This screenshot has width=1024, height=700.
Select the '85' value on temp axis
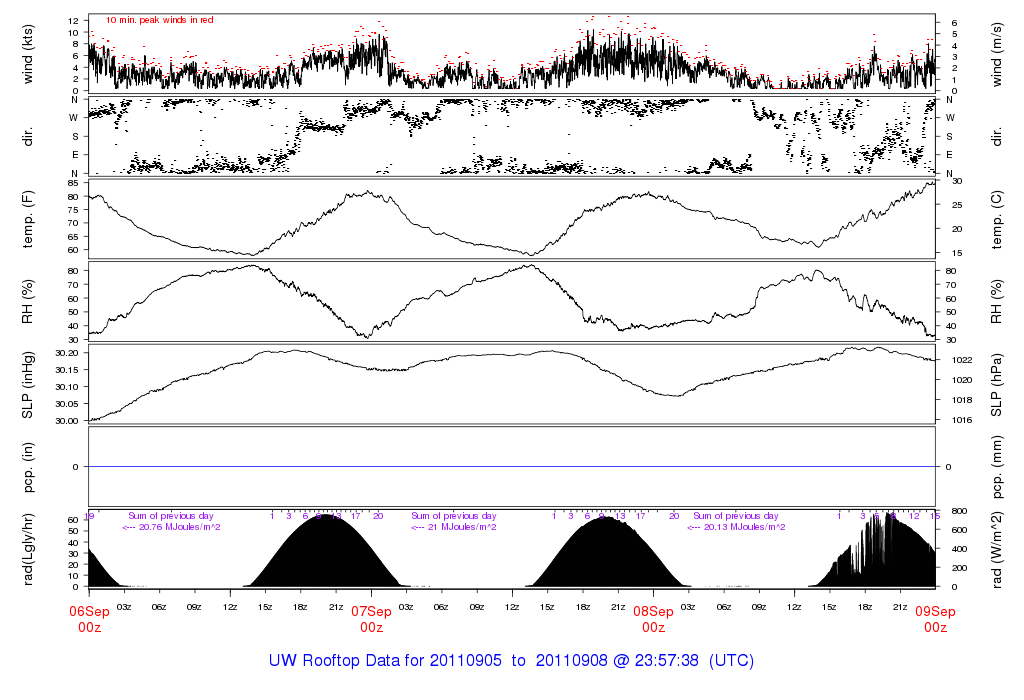point(73,183)
